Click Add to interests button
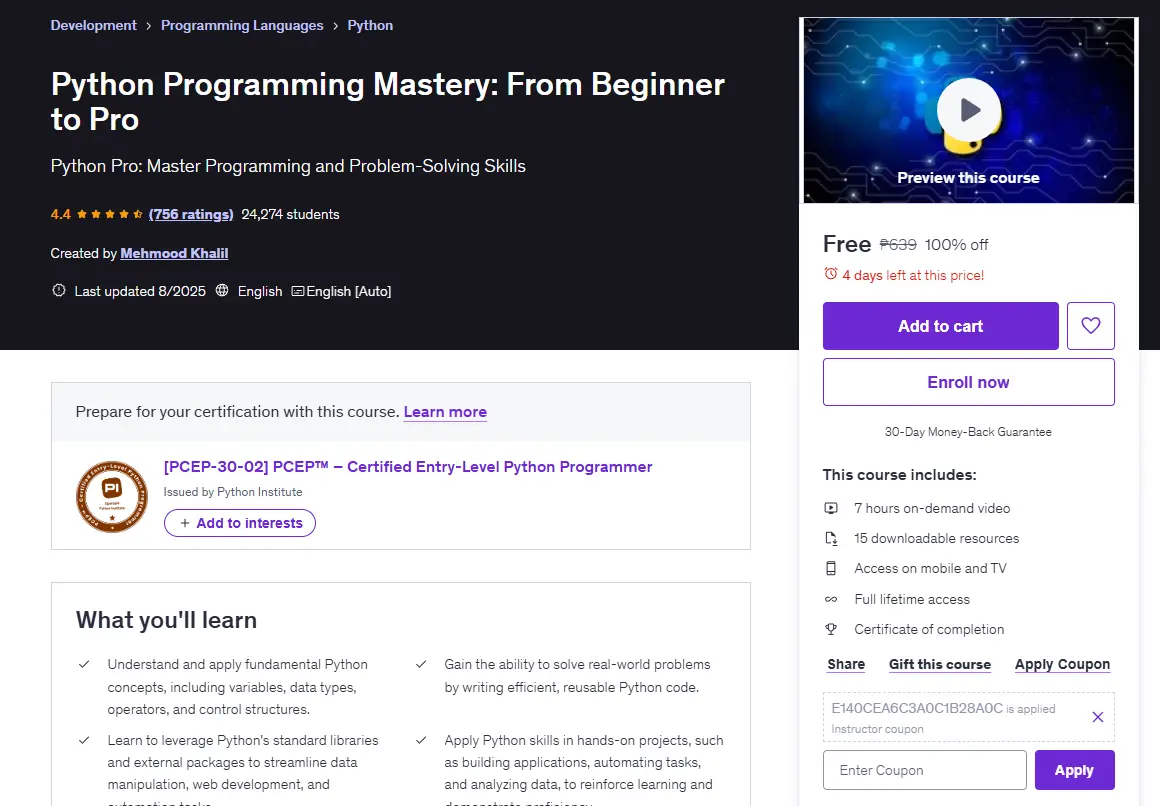Viewport: 1160px width, 806px height. pos(240,523)
